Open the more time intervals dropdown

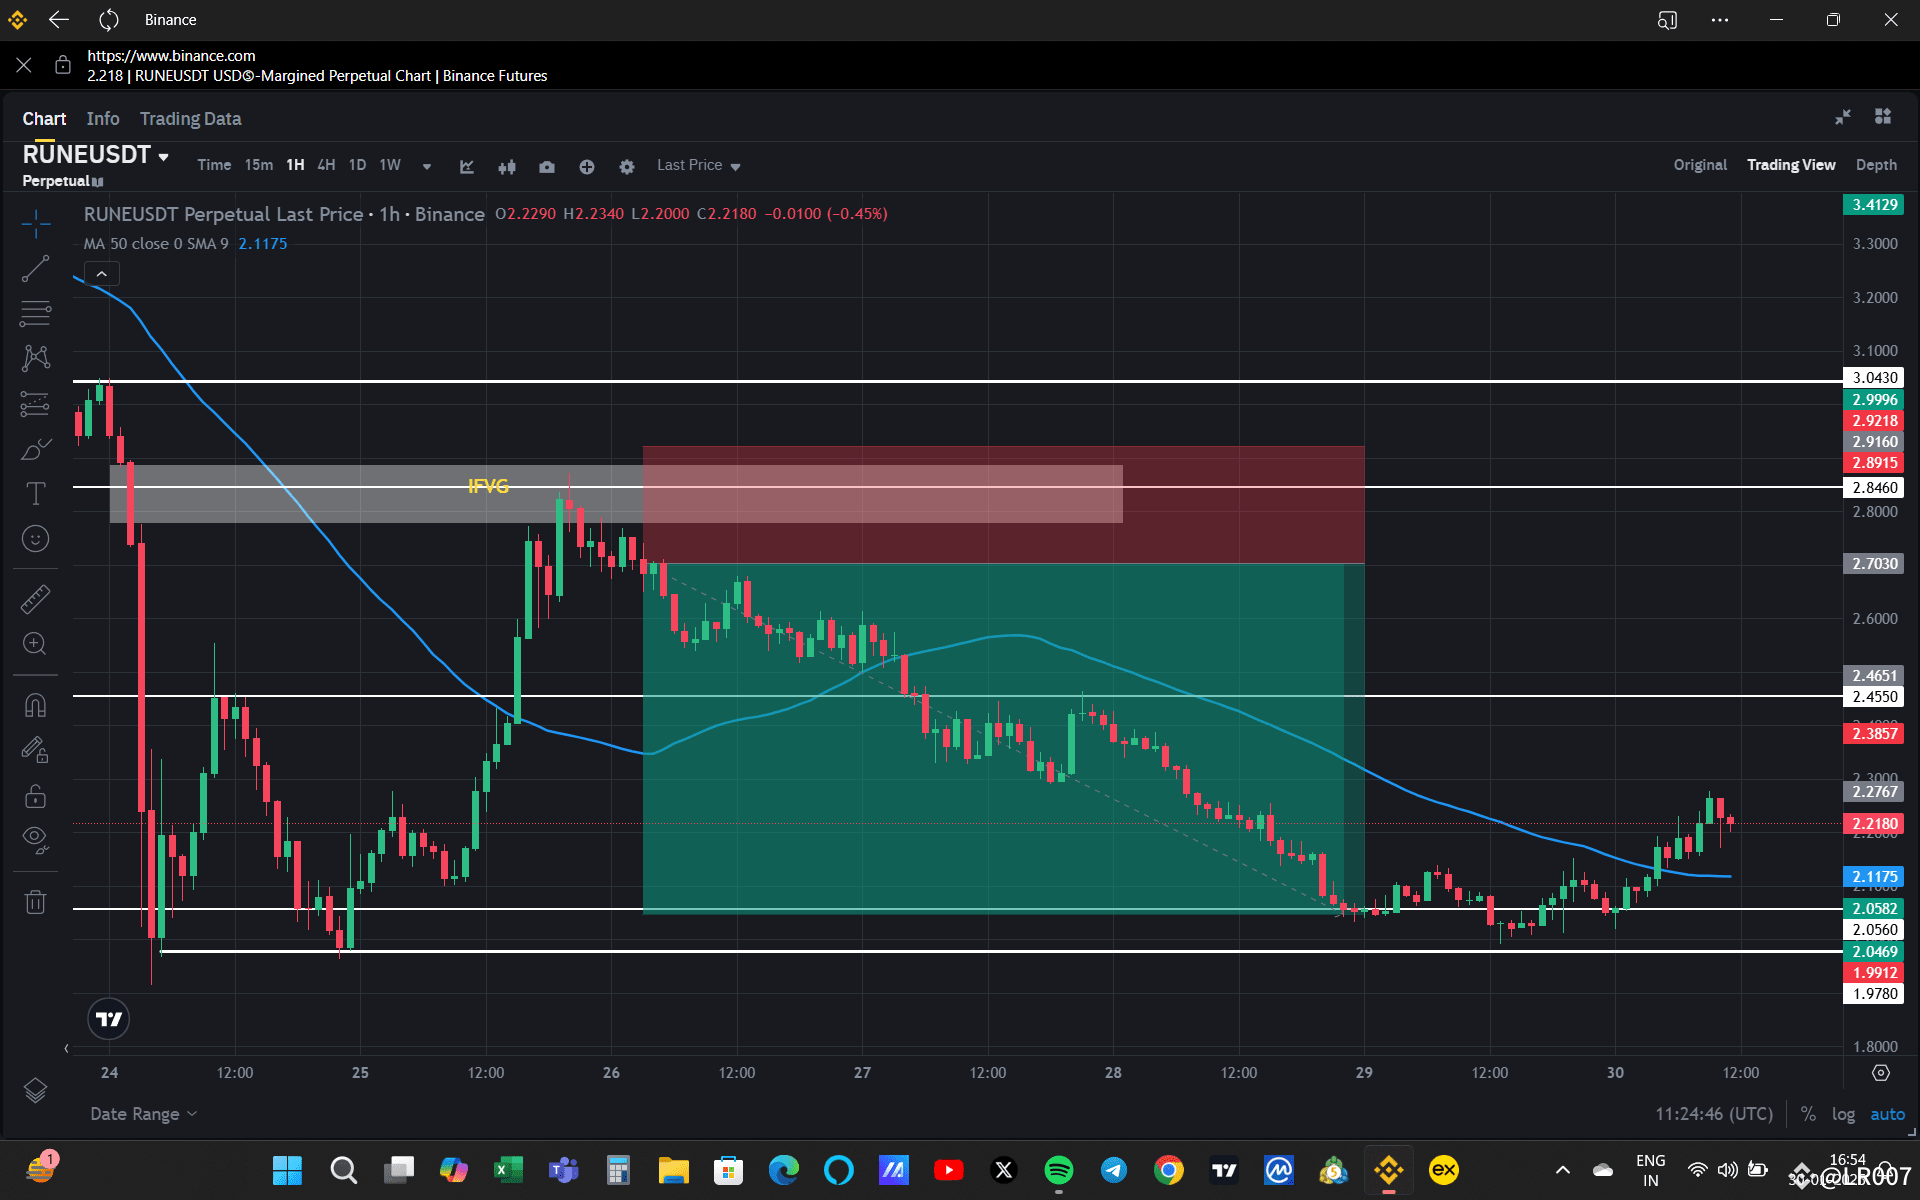(427, 166)
